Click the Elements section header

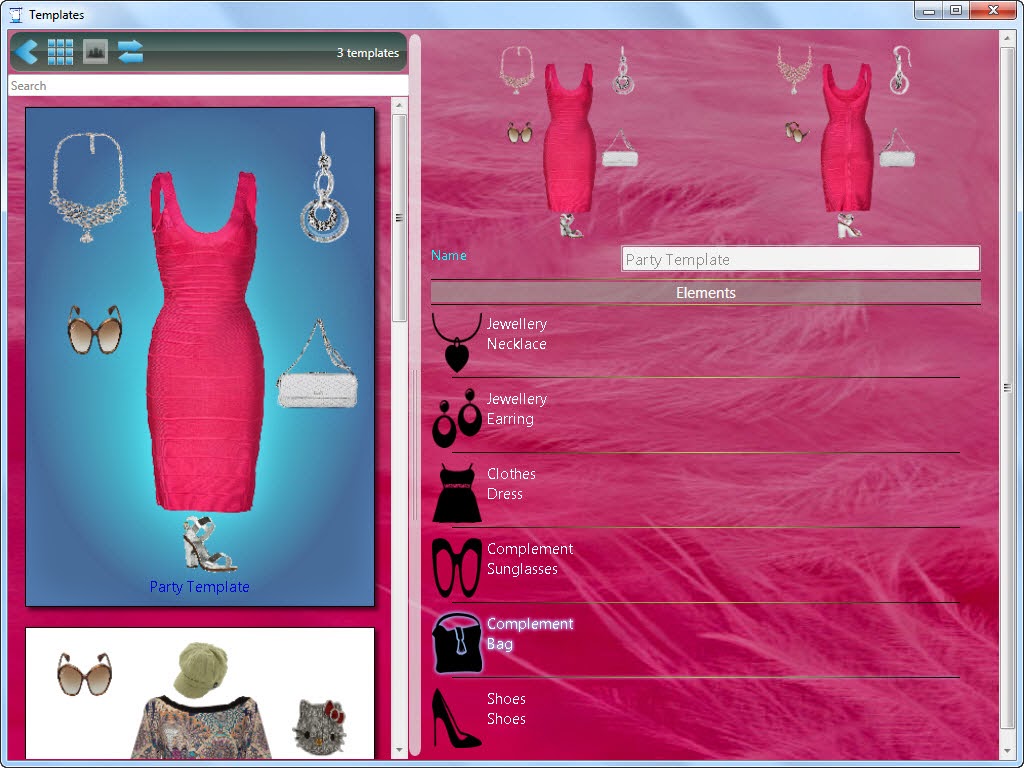coord(705,292)
